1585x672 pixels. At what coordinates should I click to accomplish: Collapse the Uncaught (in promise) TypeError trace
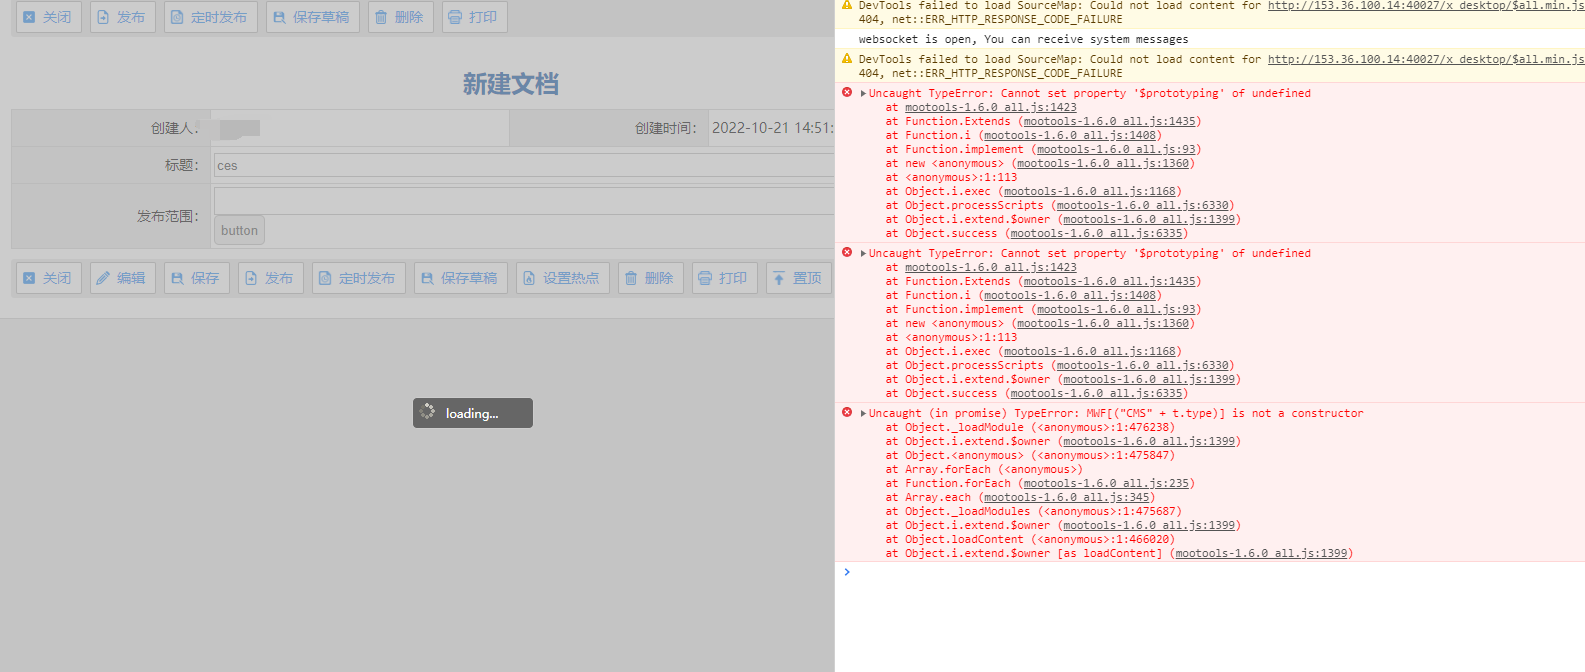(x=863, y=413)
